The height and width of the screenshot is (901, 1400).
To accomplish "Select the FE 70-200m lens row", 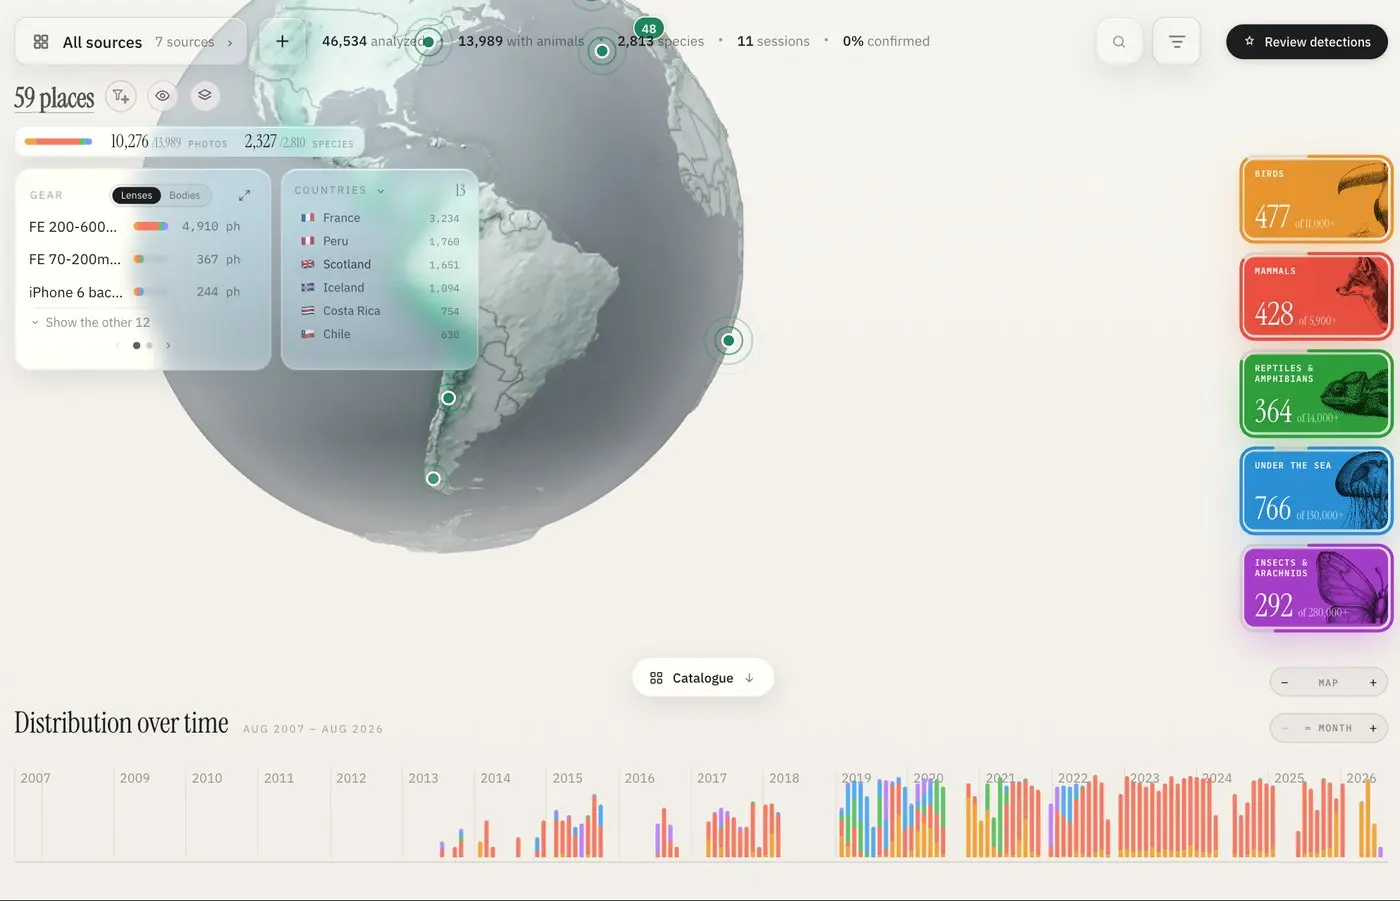I will 135,259.
